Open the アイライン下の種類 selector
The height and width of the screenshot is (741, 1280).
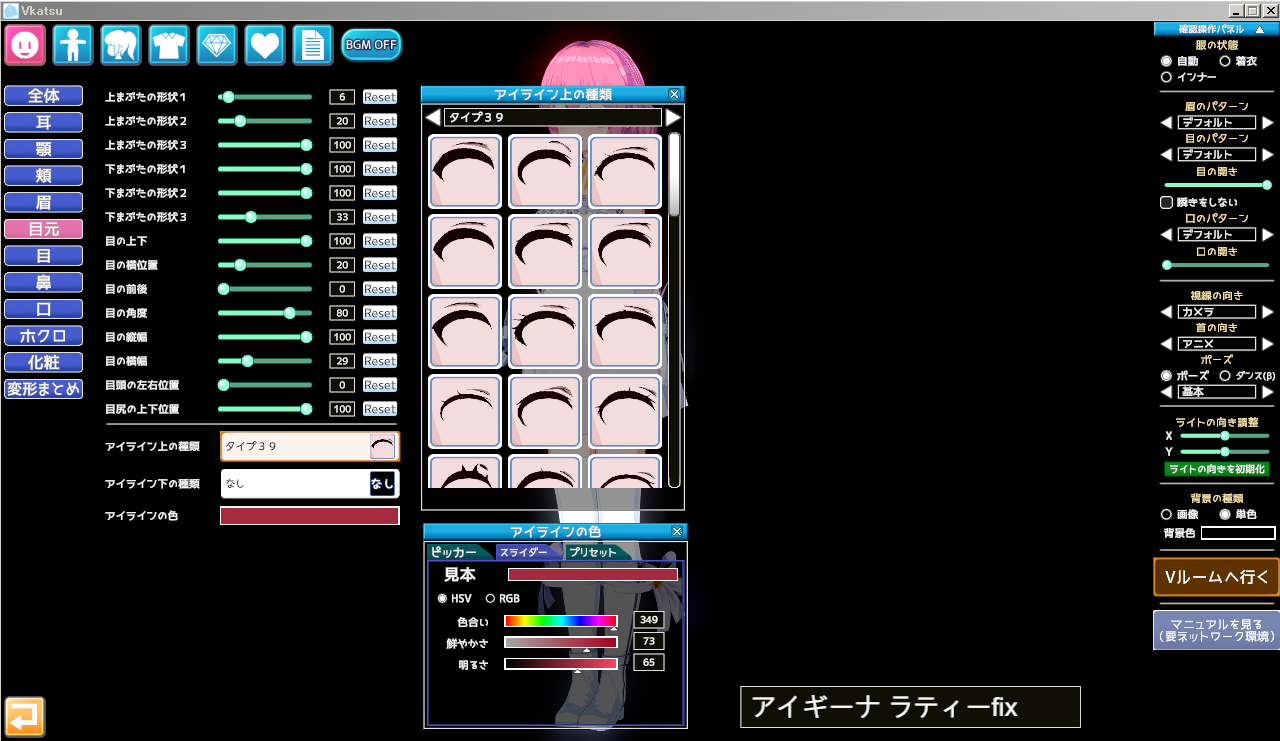tap(309, 484)
